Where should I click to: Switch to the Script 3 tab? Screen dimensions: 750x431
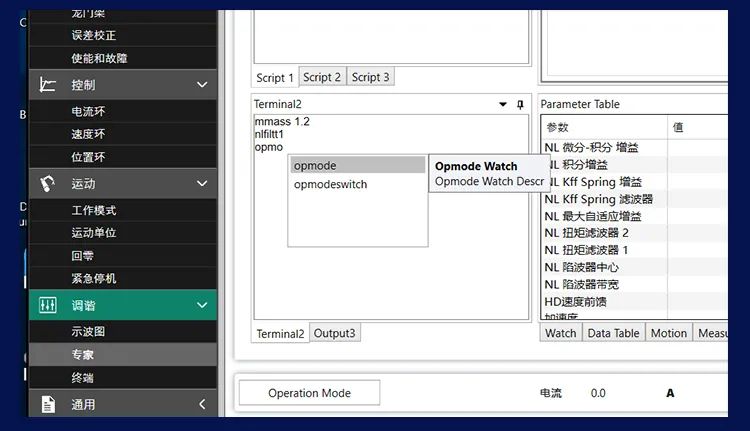tap(370, 77)
